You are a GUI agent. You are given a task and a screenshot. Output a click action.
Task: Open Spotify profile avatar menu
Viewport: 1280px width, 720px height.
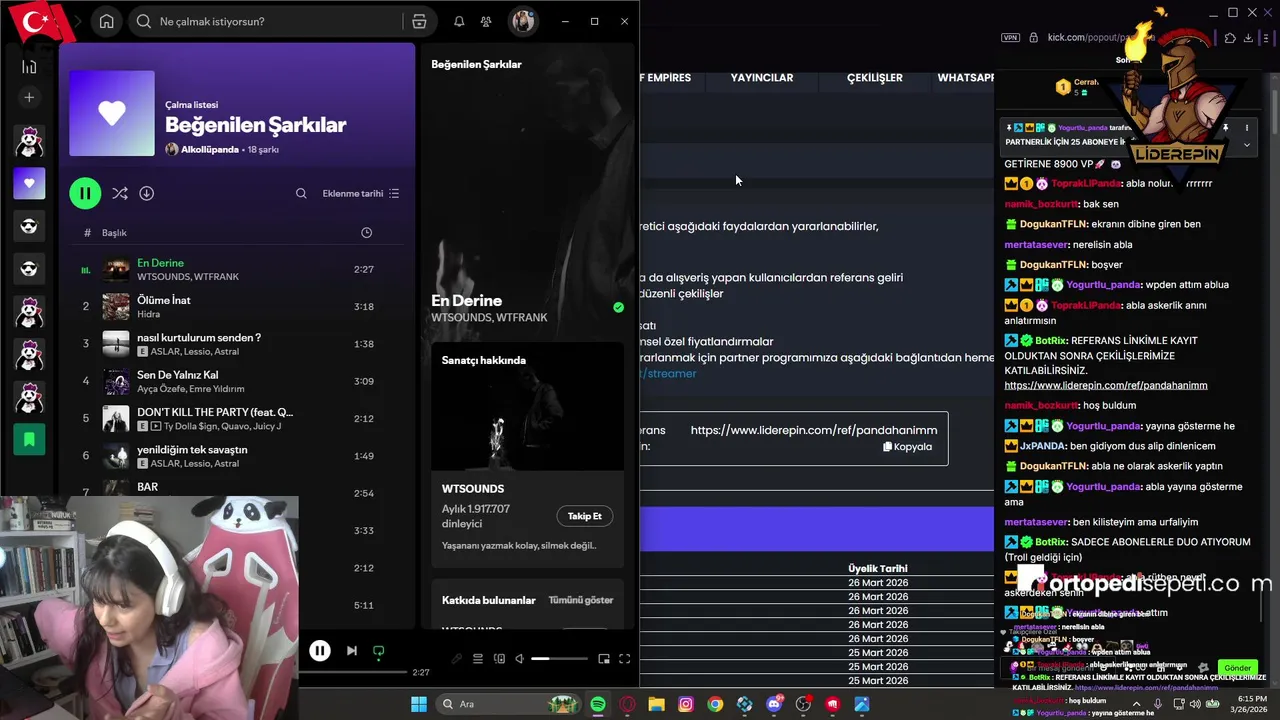pyautogui.click(x=522, y=21)
